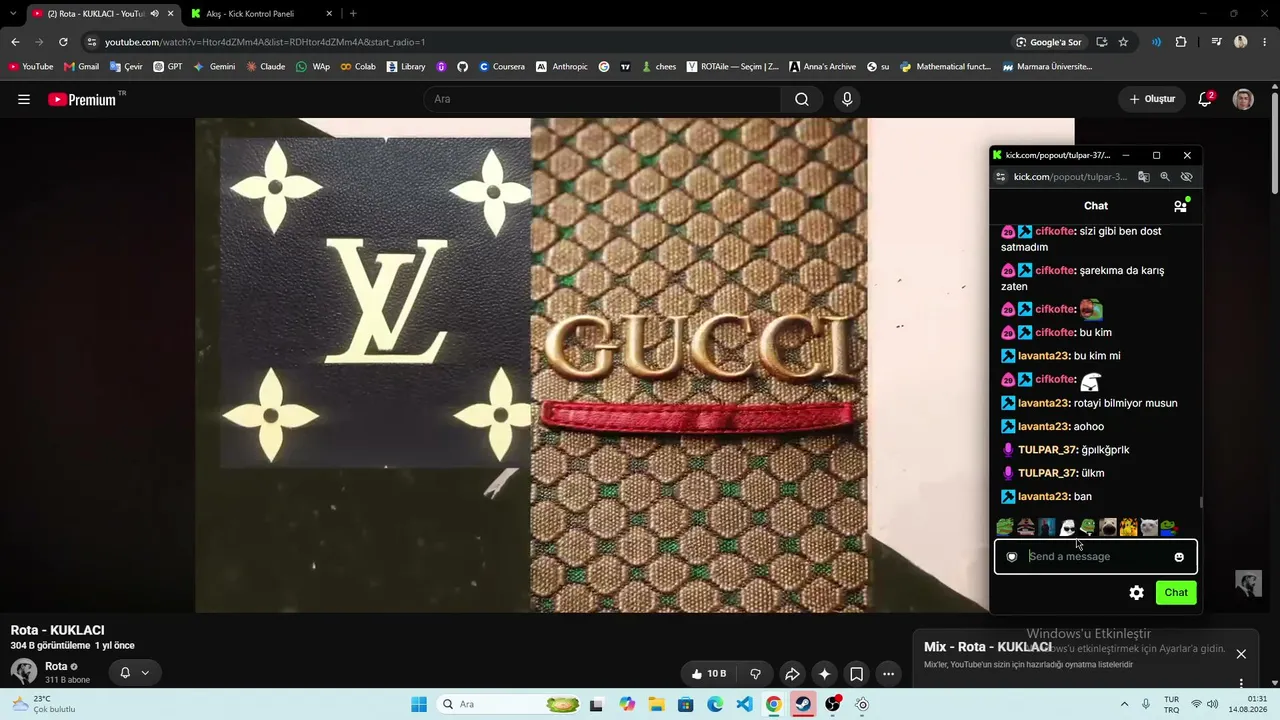The width and height of the screenshot is (1280, 720).
Task: Bookmark this page with the star icon
Action: point(1123,42)
